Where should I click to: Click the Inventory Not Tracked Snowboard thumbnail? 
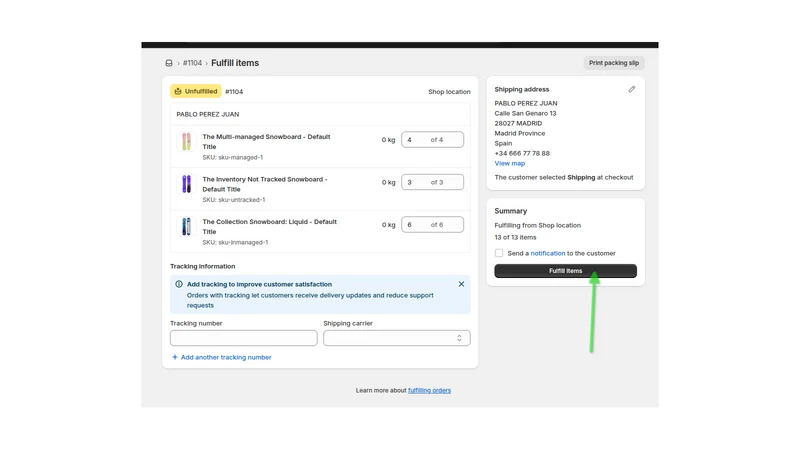pos(186,184)
